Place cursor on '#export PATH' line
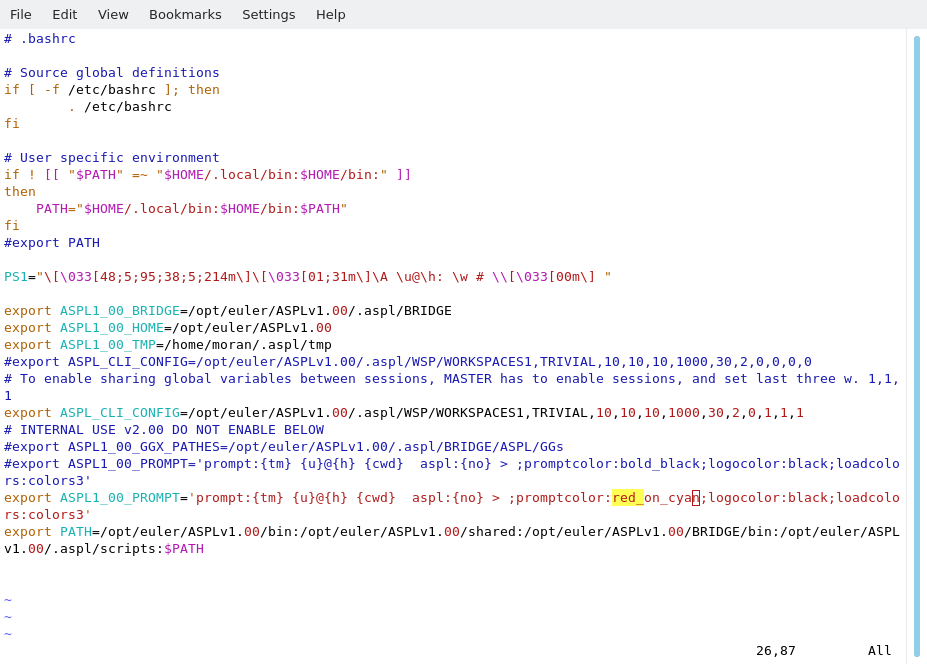The image size is (927, 664). click(52, 243)
